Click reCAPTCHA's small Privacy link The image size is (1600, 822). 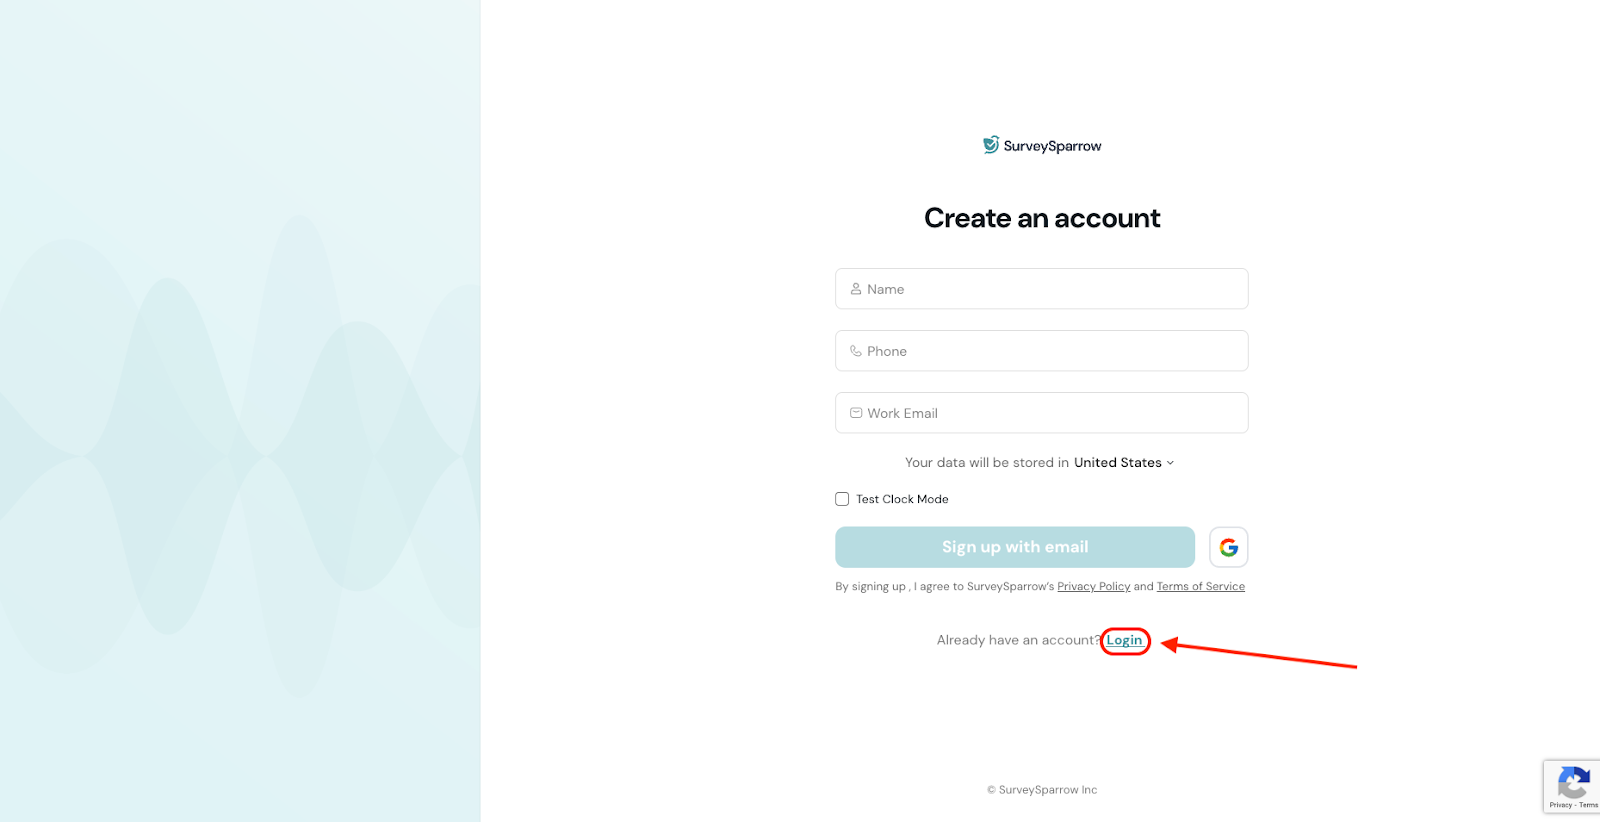[1560, 805]
